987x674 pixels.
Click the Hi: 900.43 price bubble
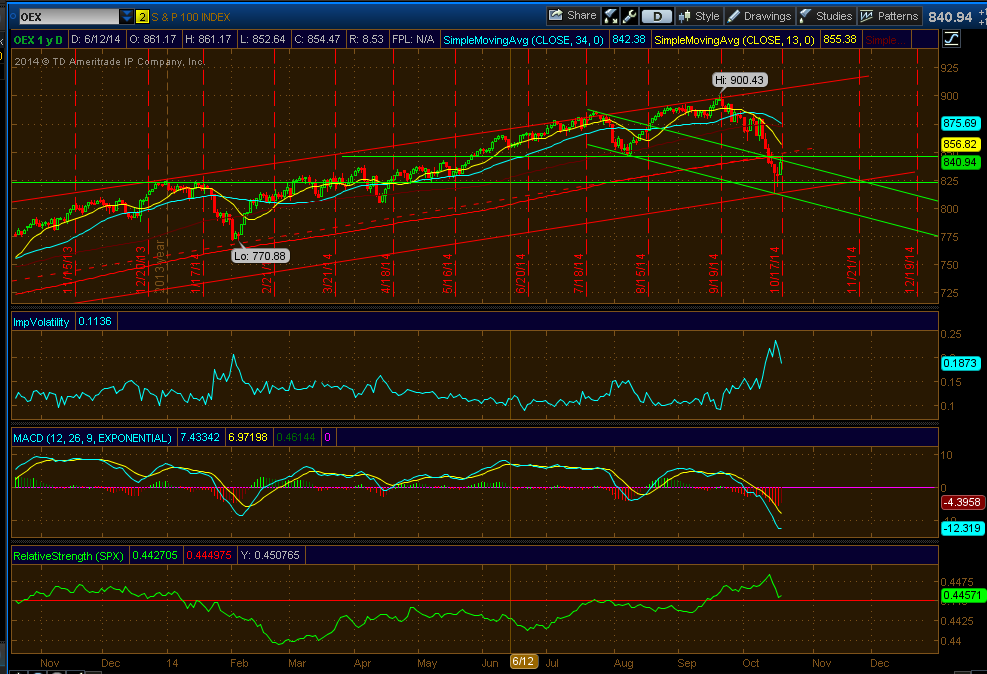(739, 80)
